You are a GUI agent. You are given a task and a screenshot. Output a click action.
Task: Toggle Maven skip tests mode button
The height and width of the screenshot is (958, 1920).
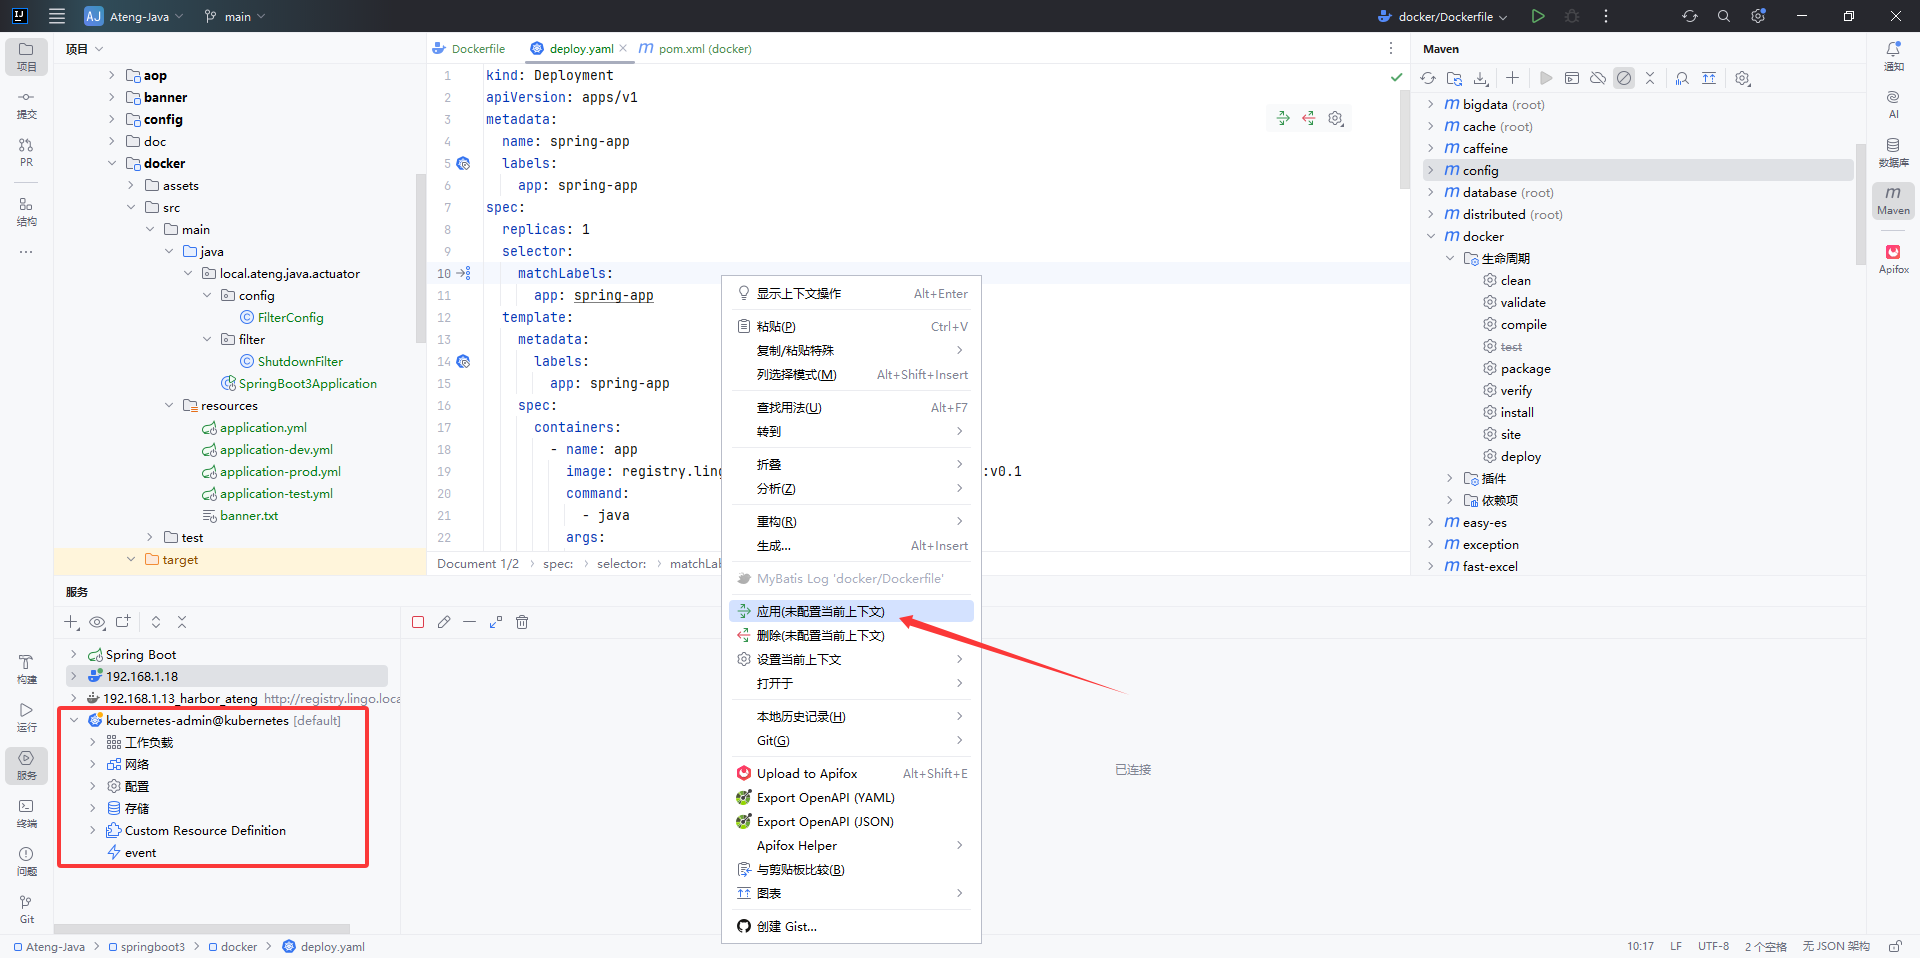point(1624,78)
